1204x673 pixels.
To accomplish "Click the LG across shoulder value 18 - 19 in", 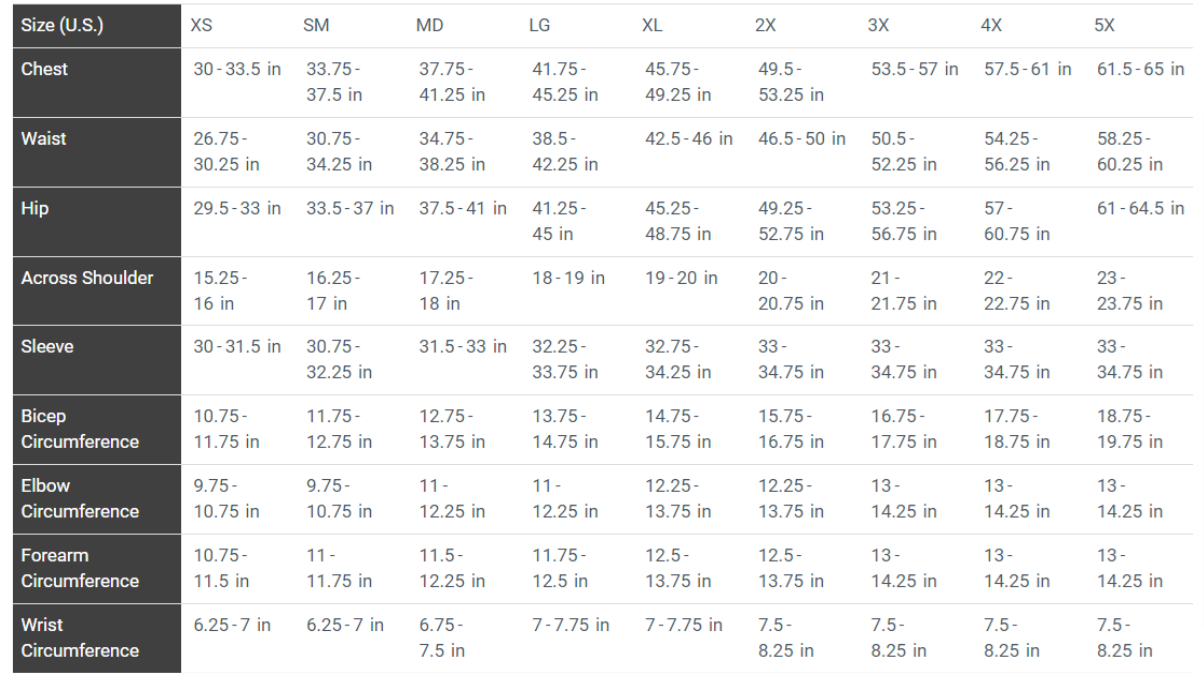I will click(x=568, y=278).
